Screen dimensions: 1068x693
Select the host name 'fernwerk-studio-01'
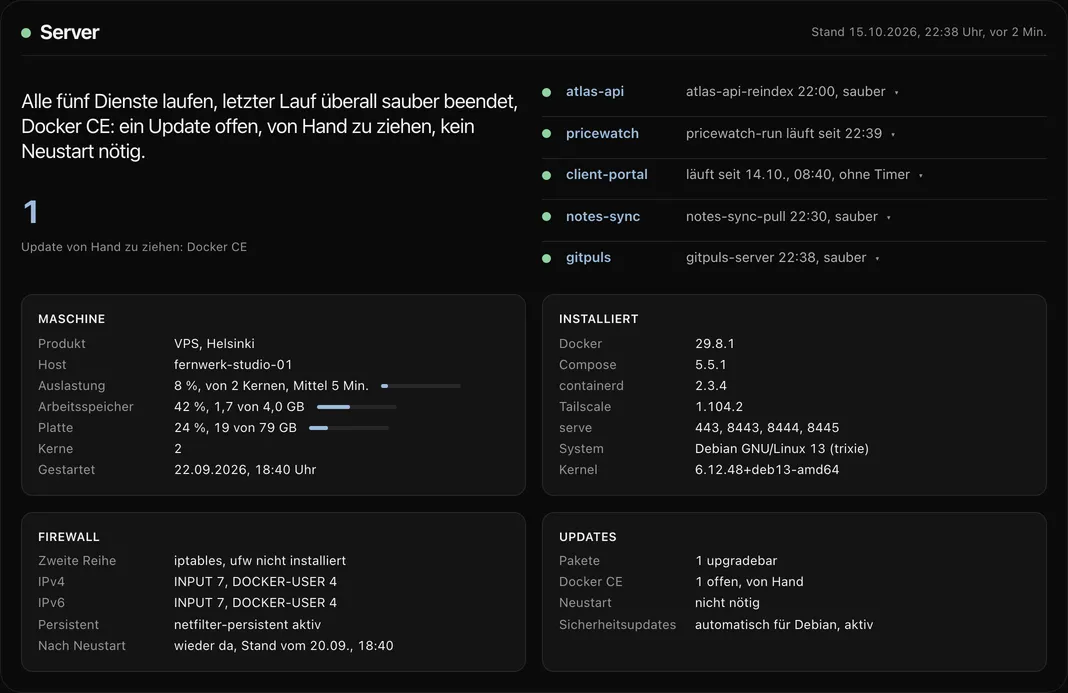(x=233, y=365)
